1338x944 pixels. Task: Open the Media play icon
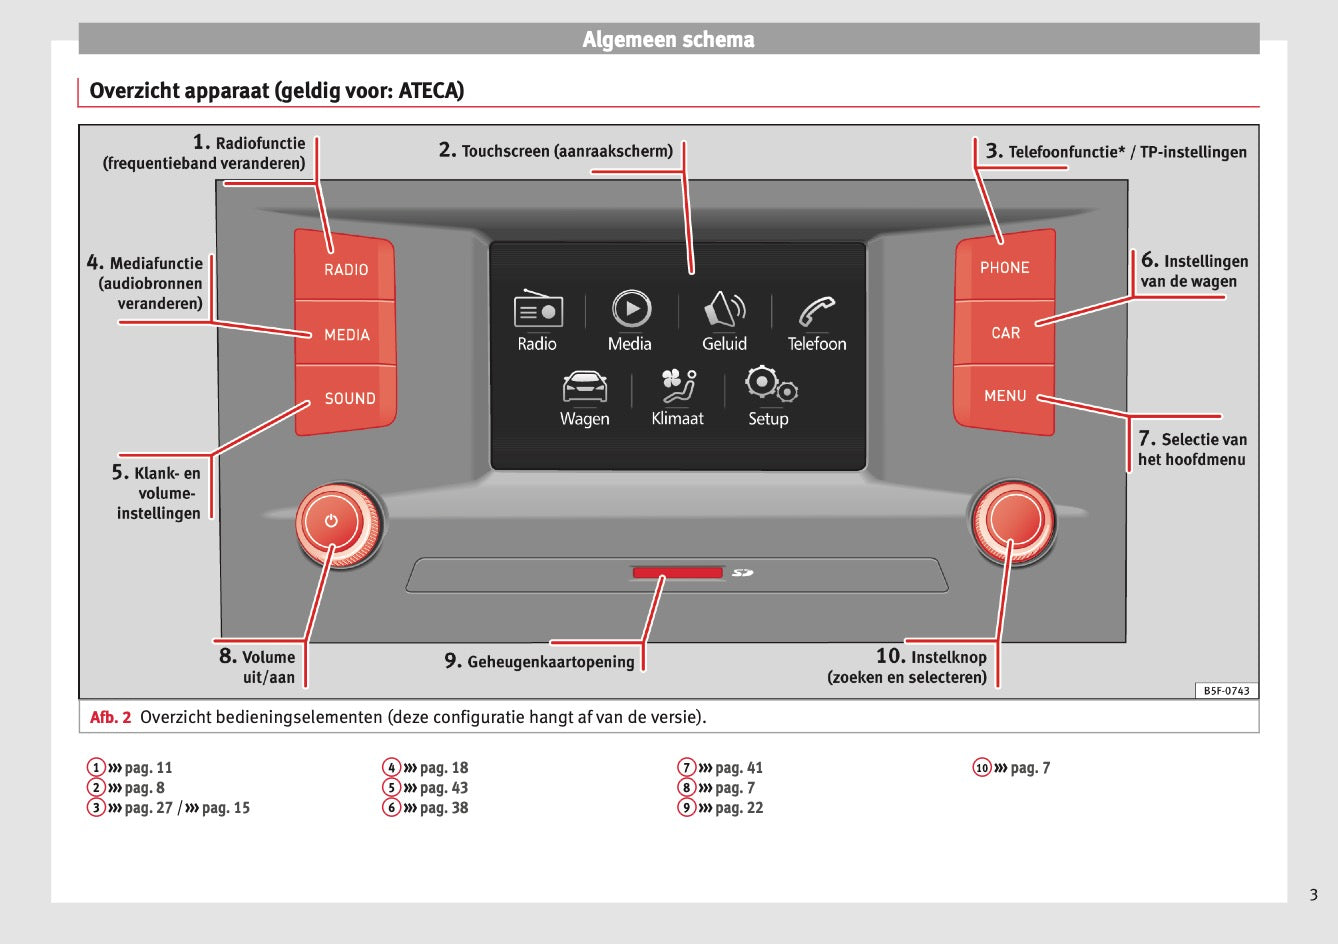pos(630,309)
